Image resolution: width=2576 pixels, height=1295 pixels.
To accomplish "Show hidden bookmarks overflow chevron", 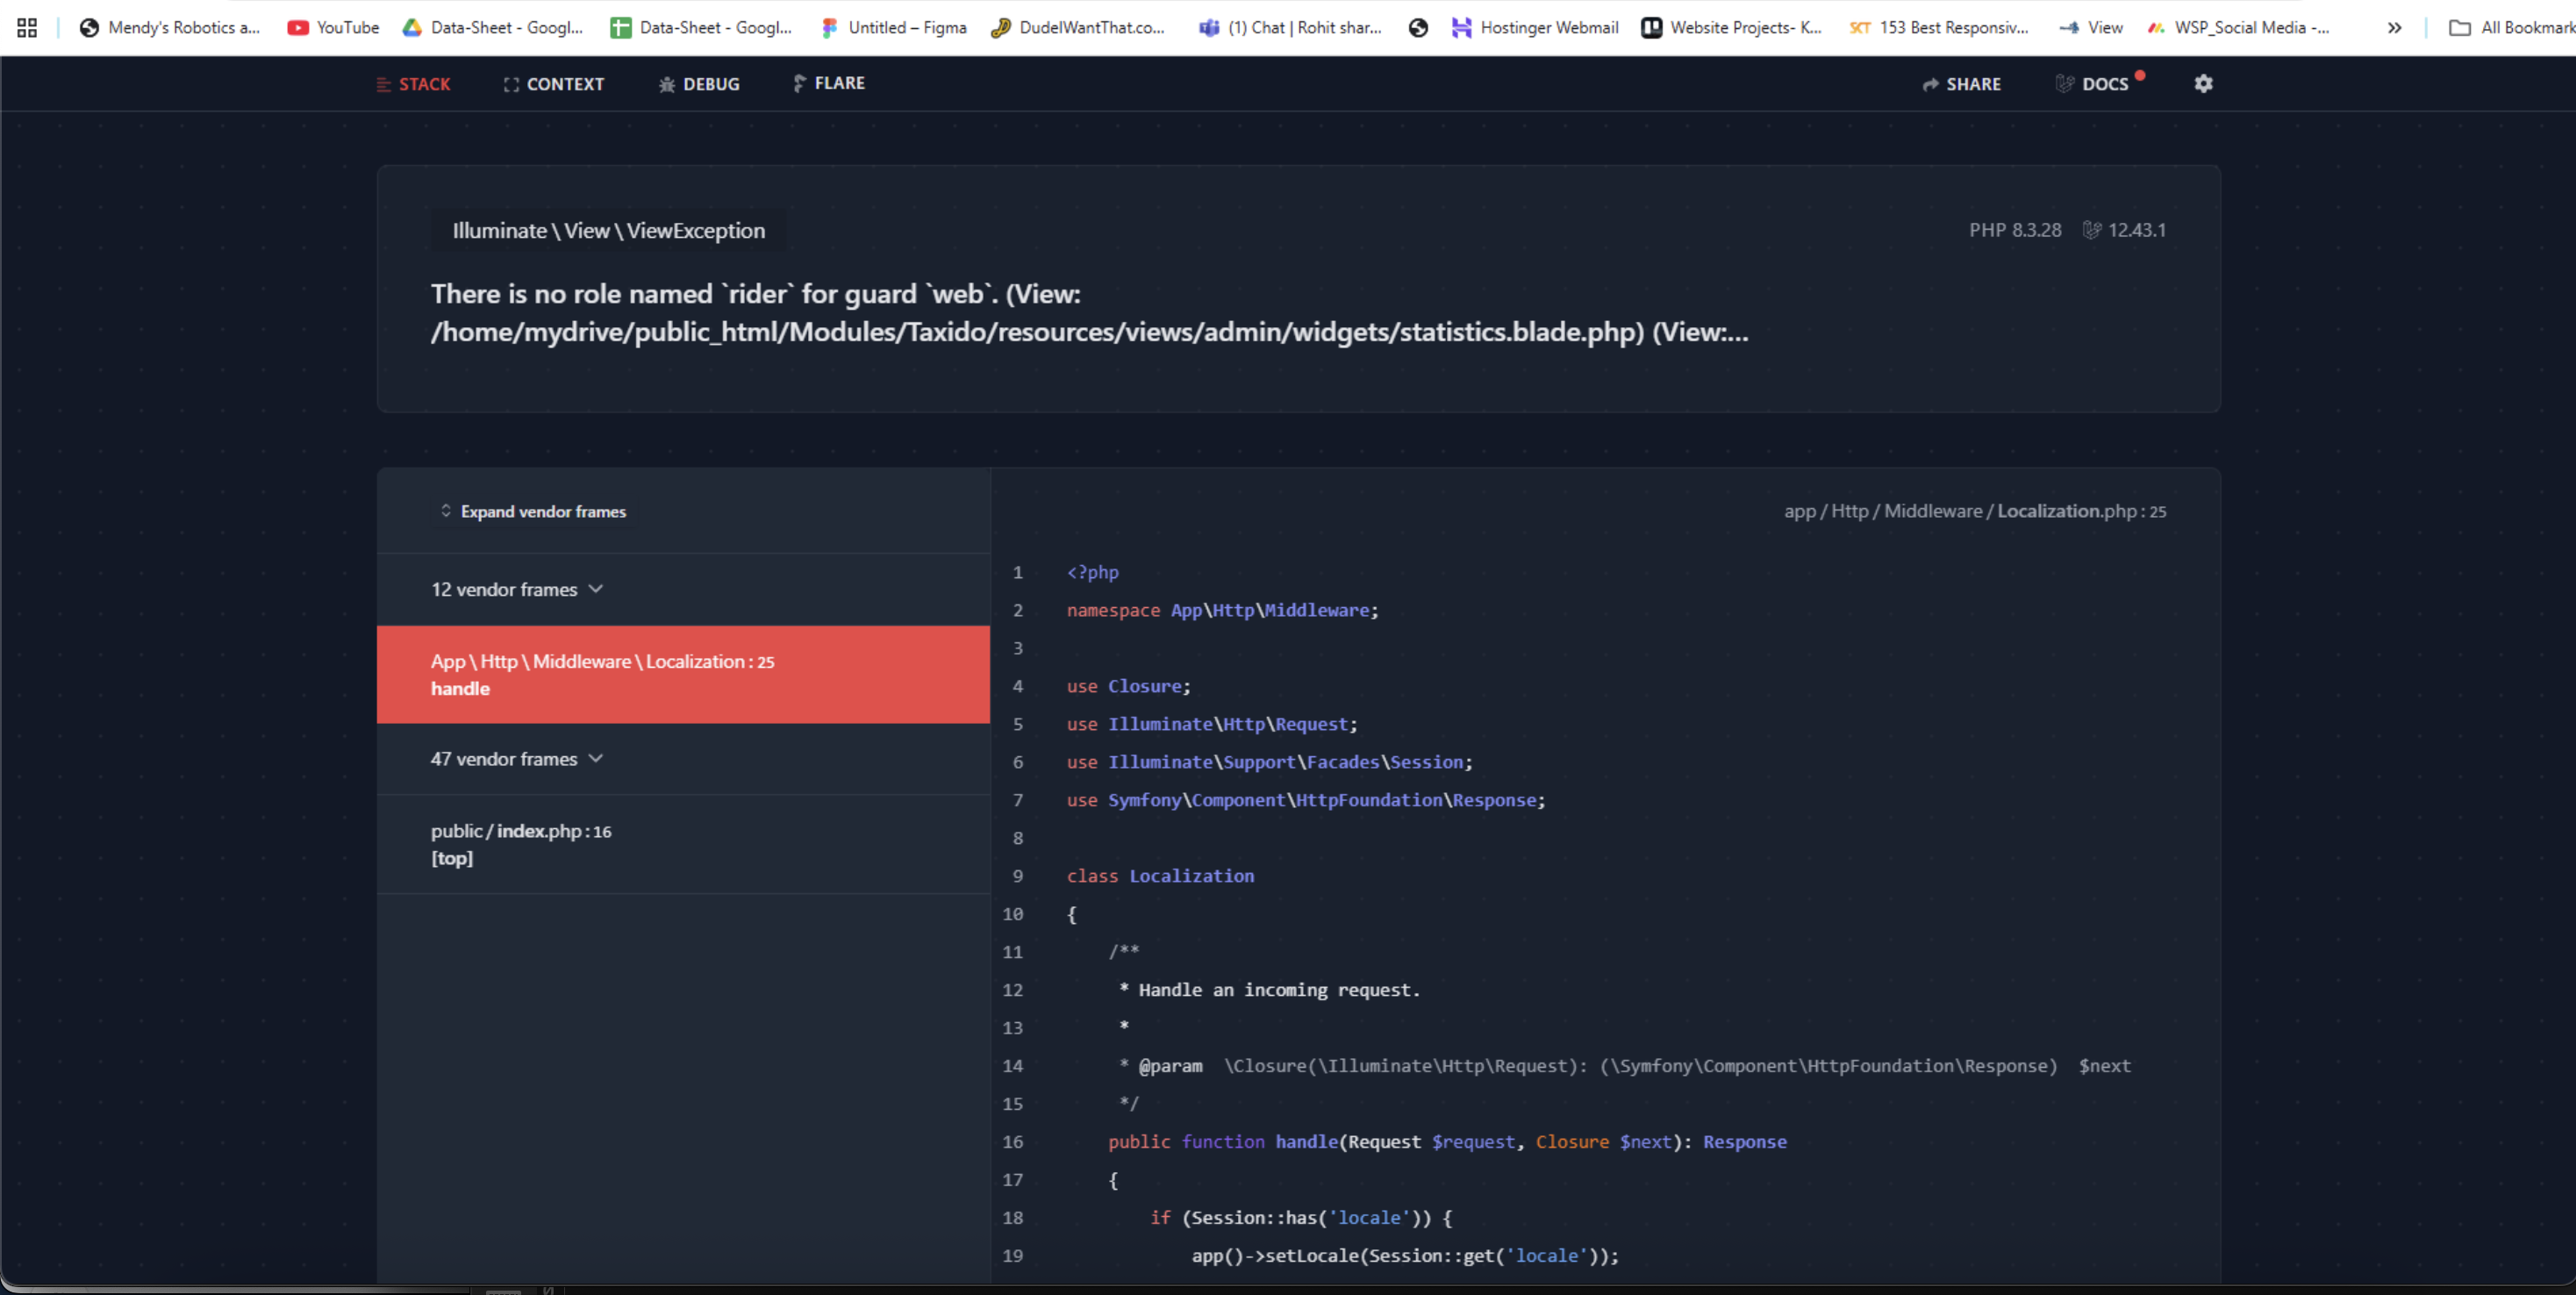I will point(2394,28).
